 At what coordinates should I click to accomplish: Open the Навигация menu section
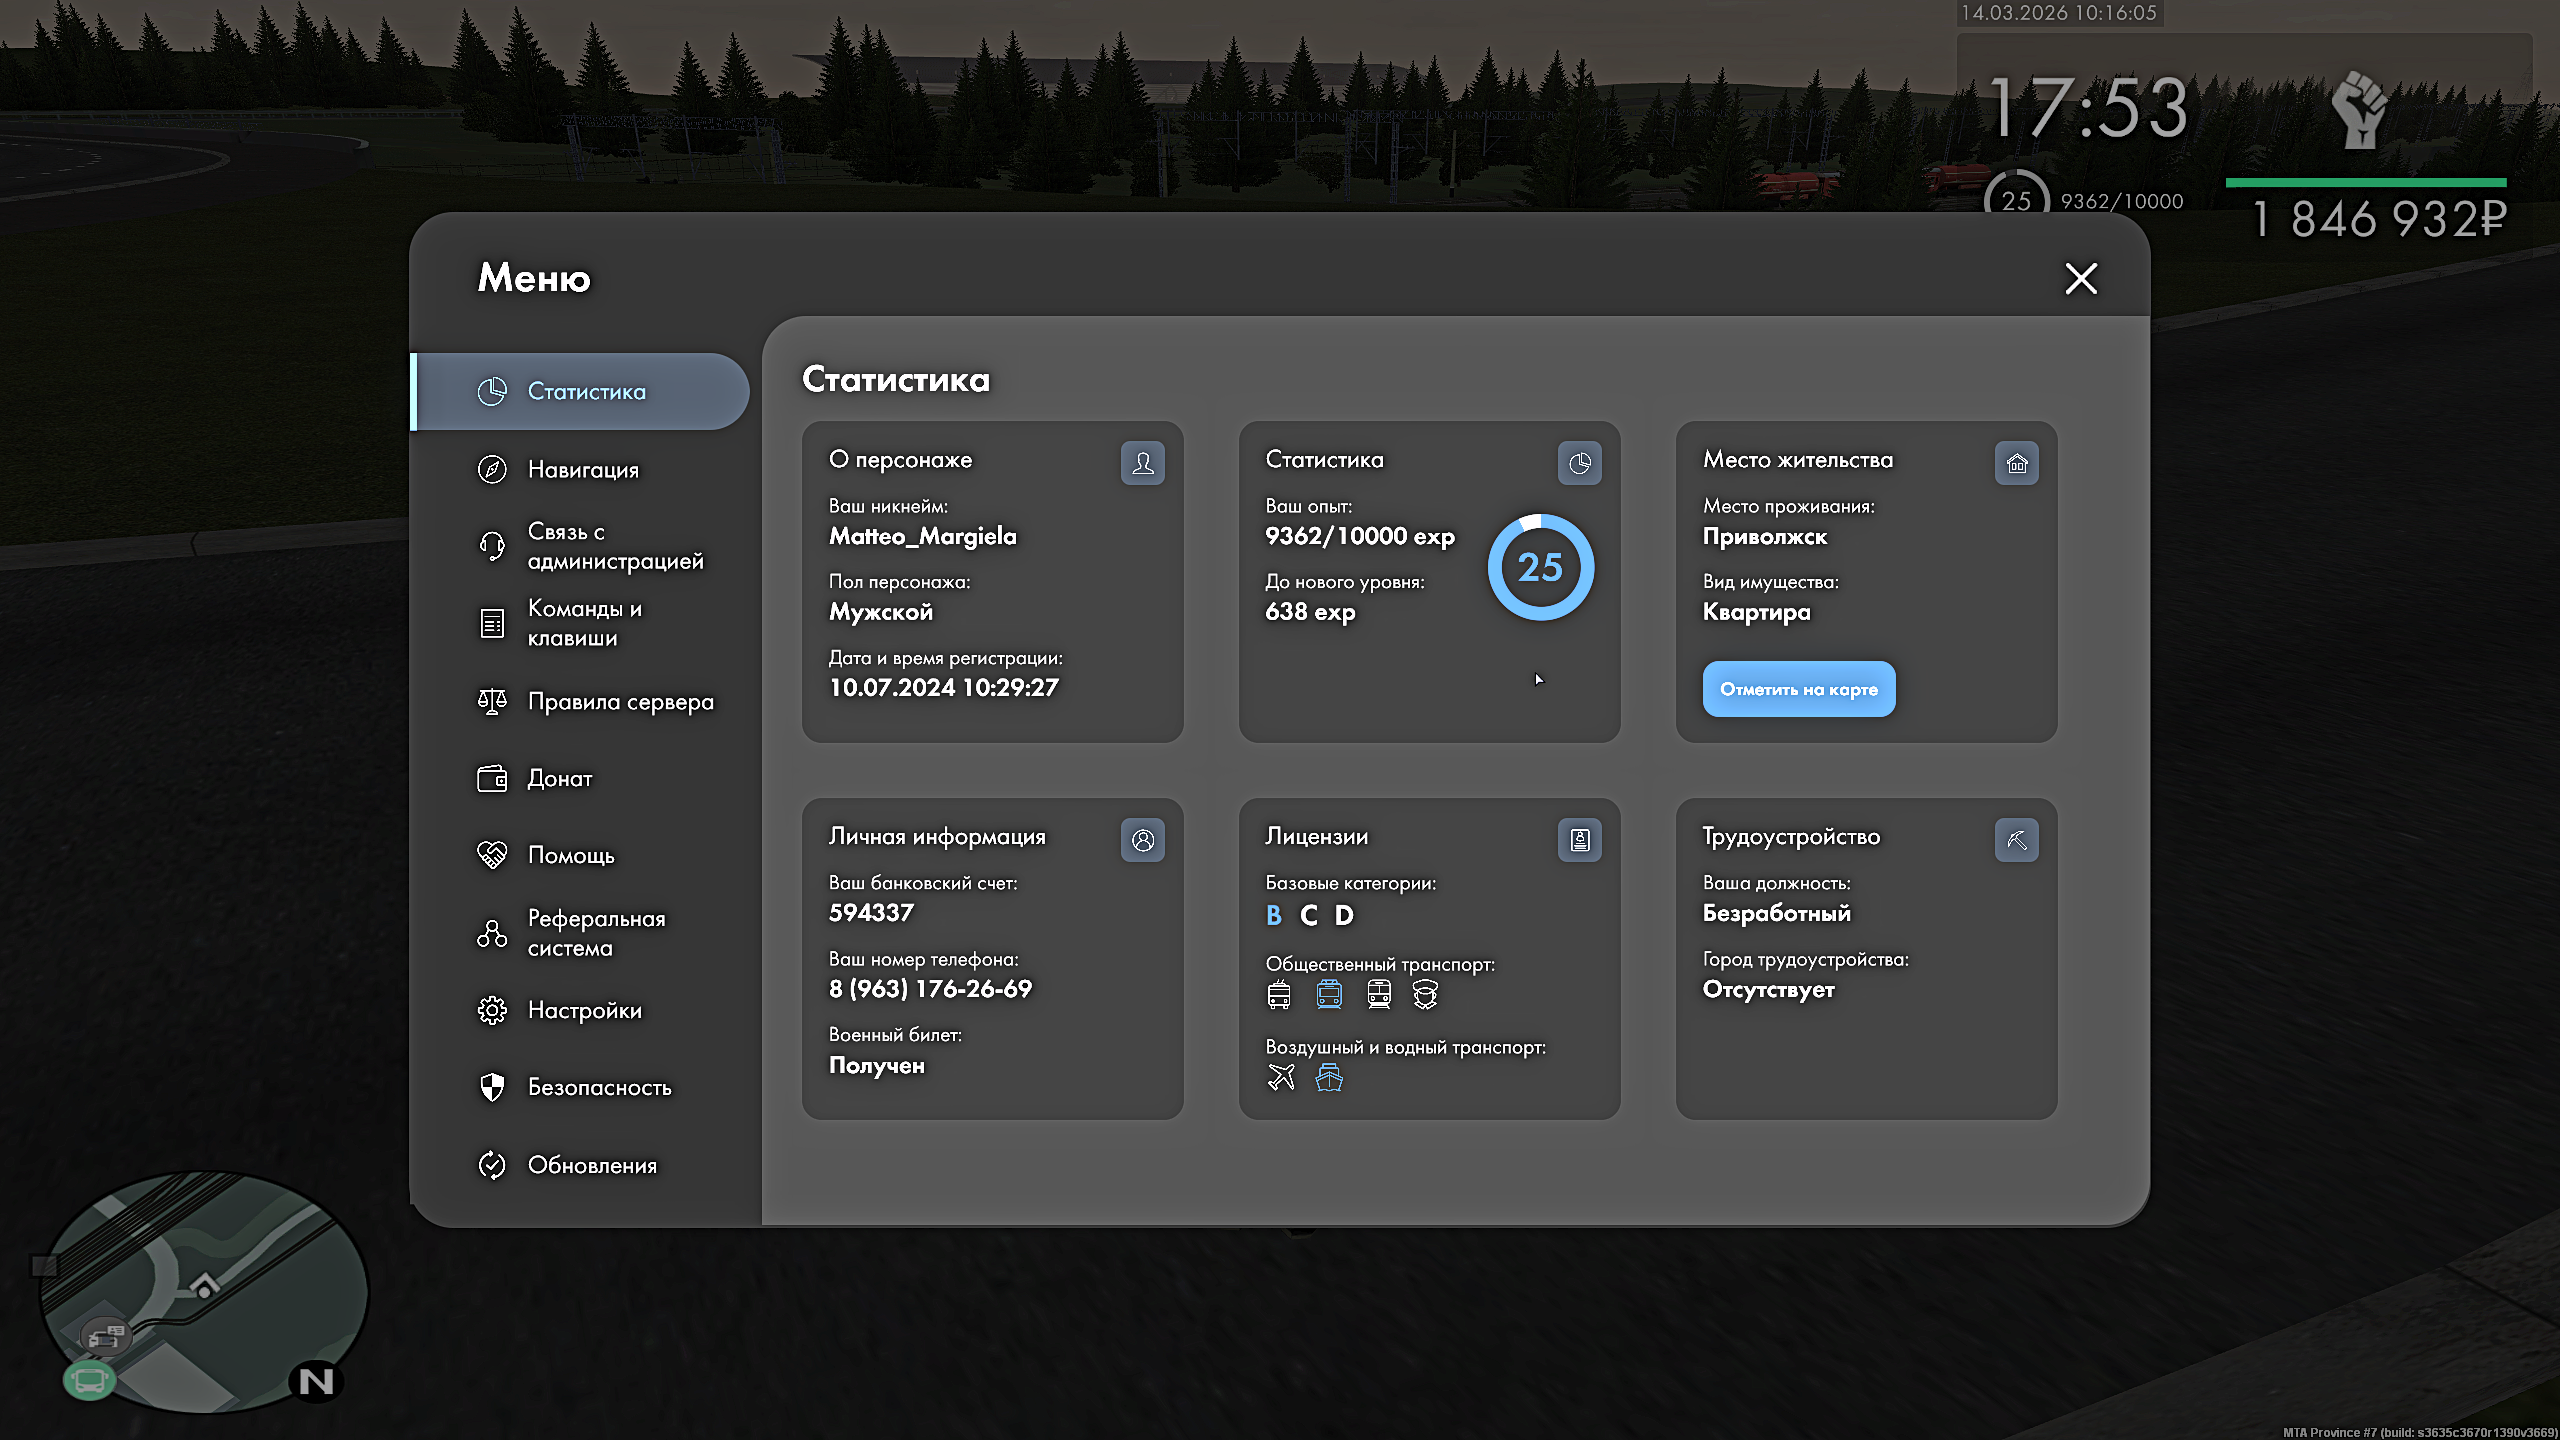pos(582,469)
